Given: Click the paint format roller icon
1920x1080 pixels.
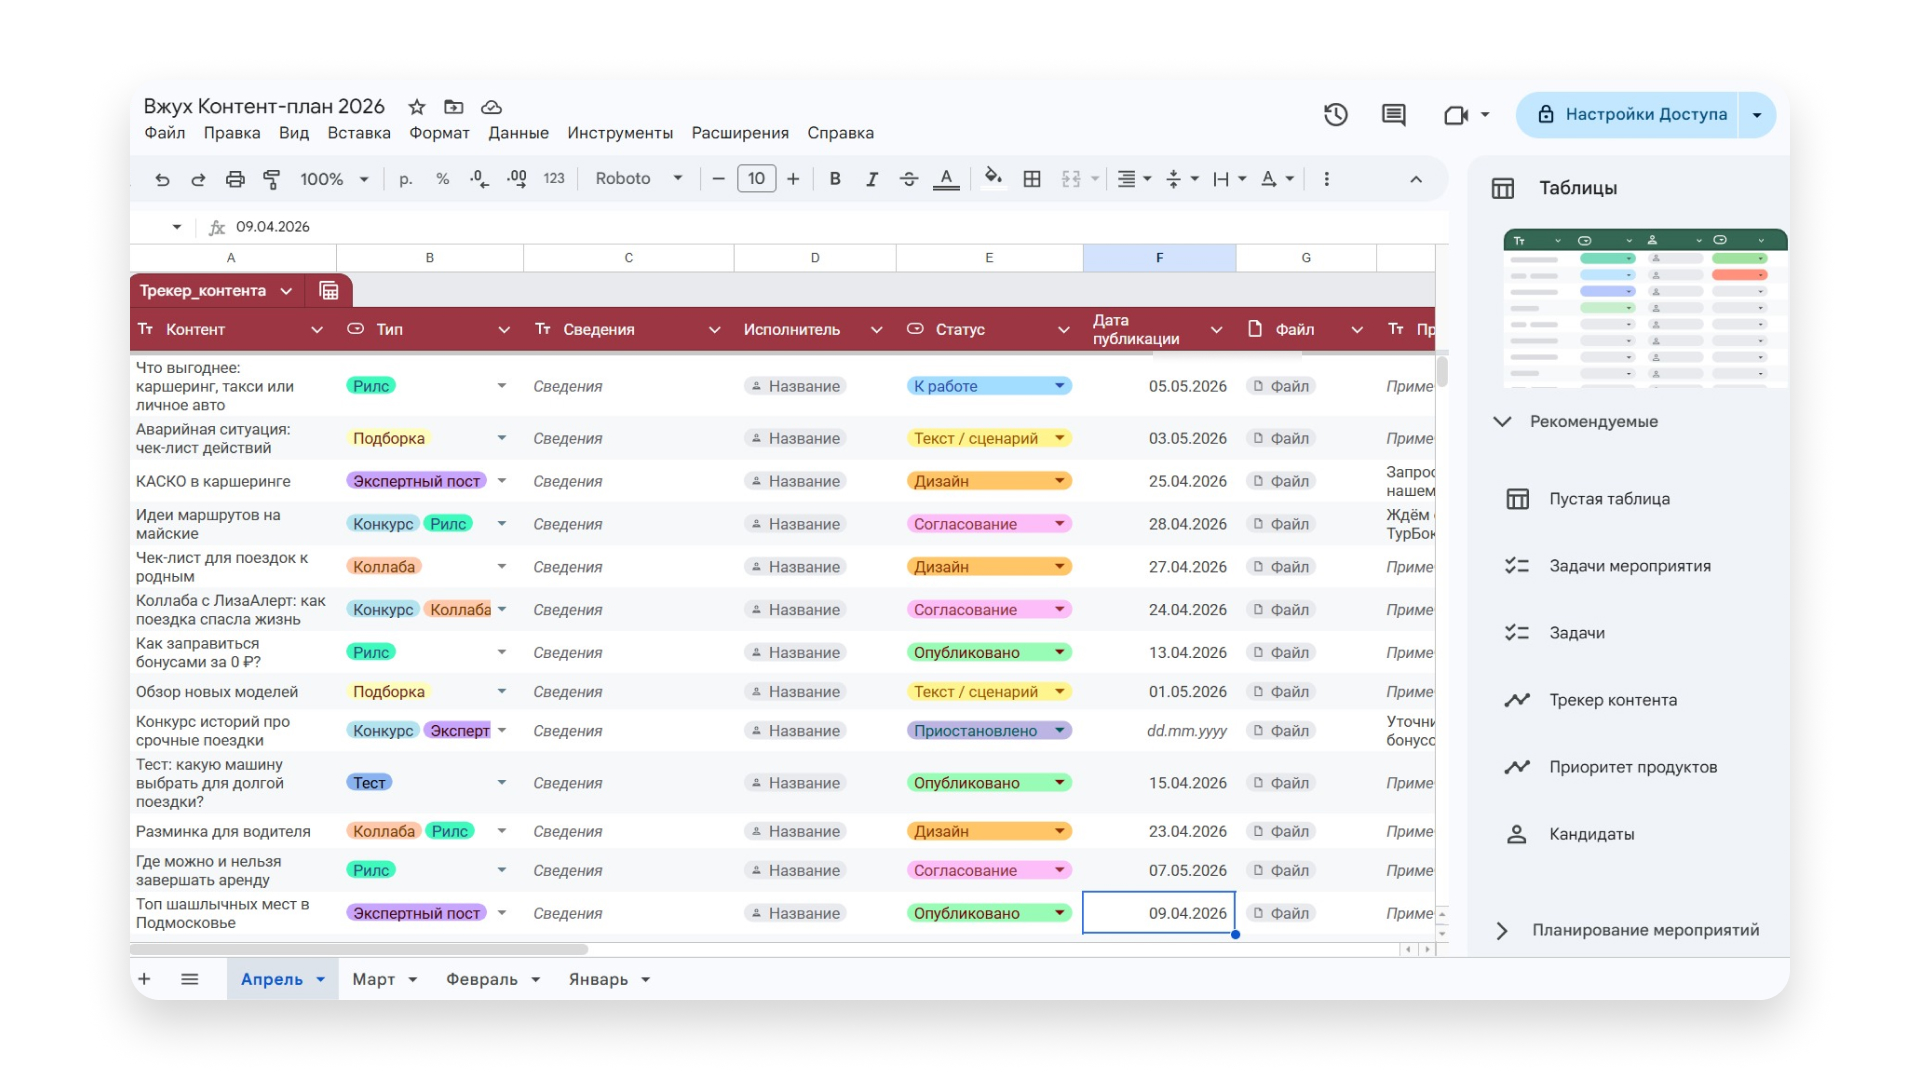Looking at the screenshot, I should coord(271,179).
